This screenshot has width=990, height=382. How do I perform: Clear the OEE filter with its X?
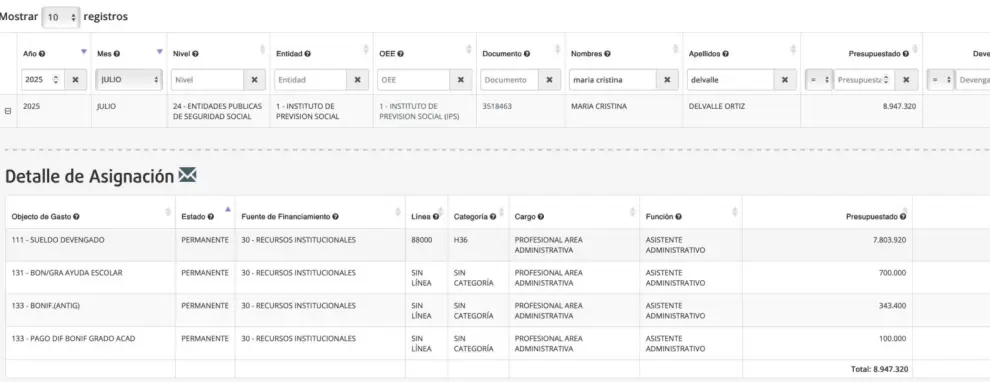tap(460, 80)
